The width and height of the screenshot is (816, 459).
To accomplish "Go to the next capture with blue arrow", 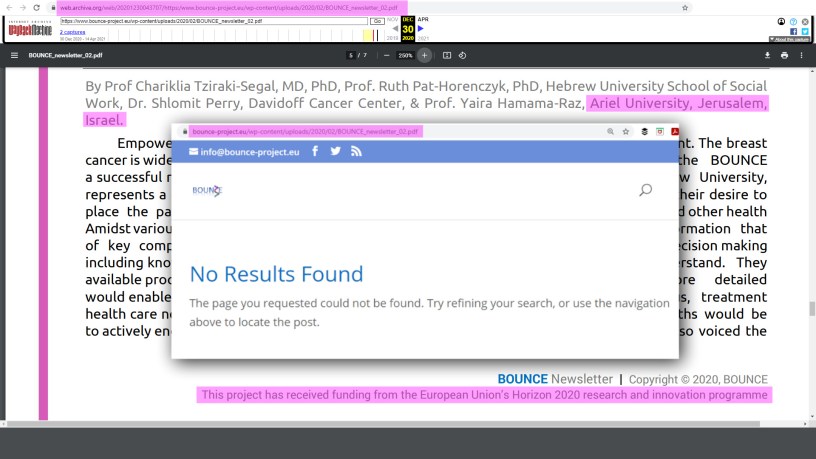I will pyautogui.click(x=421, y=29).
